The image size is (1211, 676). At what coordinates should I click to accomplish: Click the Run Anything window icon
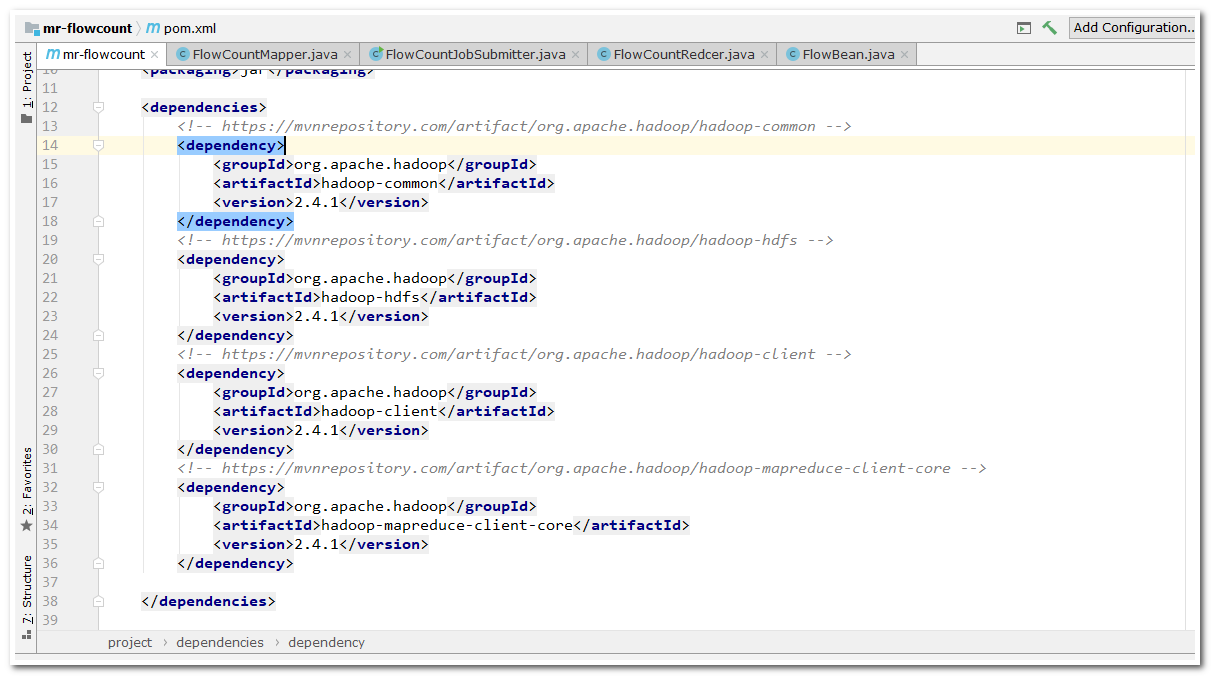click(1023, 28)
